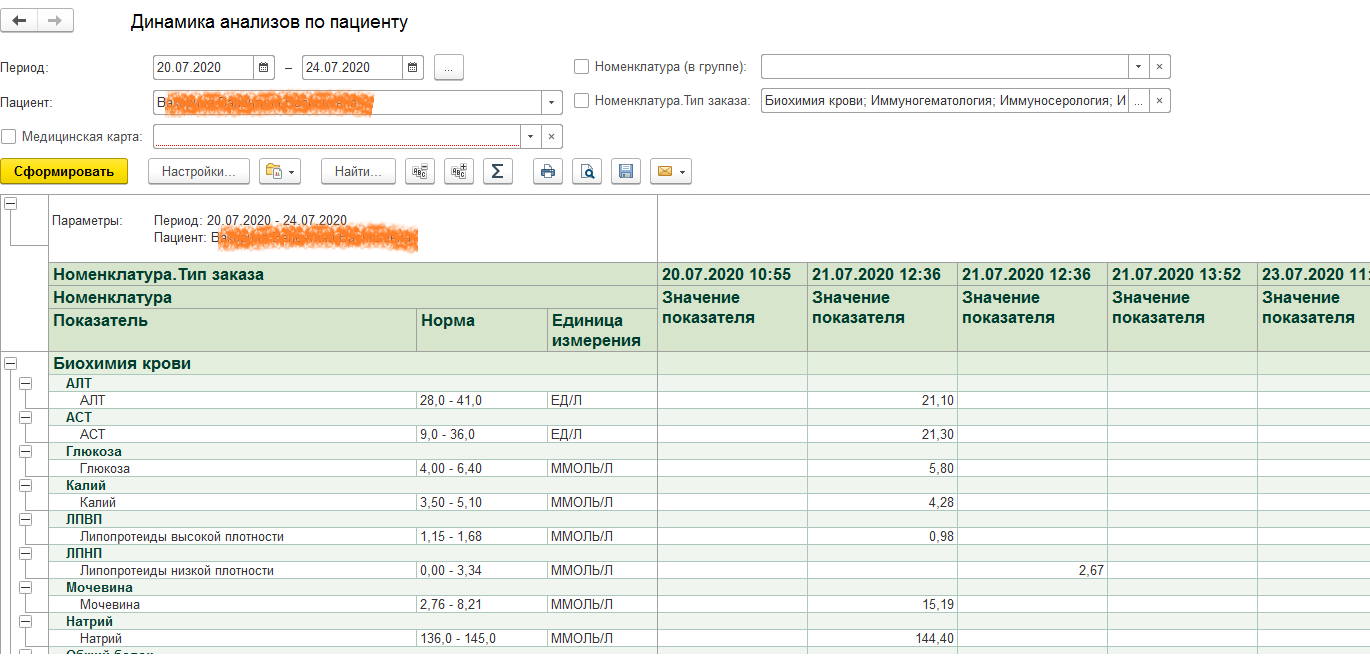Open calendar for period start date
The image size is (1370, 659).
pos(264,68)
